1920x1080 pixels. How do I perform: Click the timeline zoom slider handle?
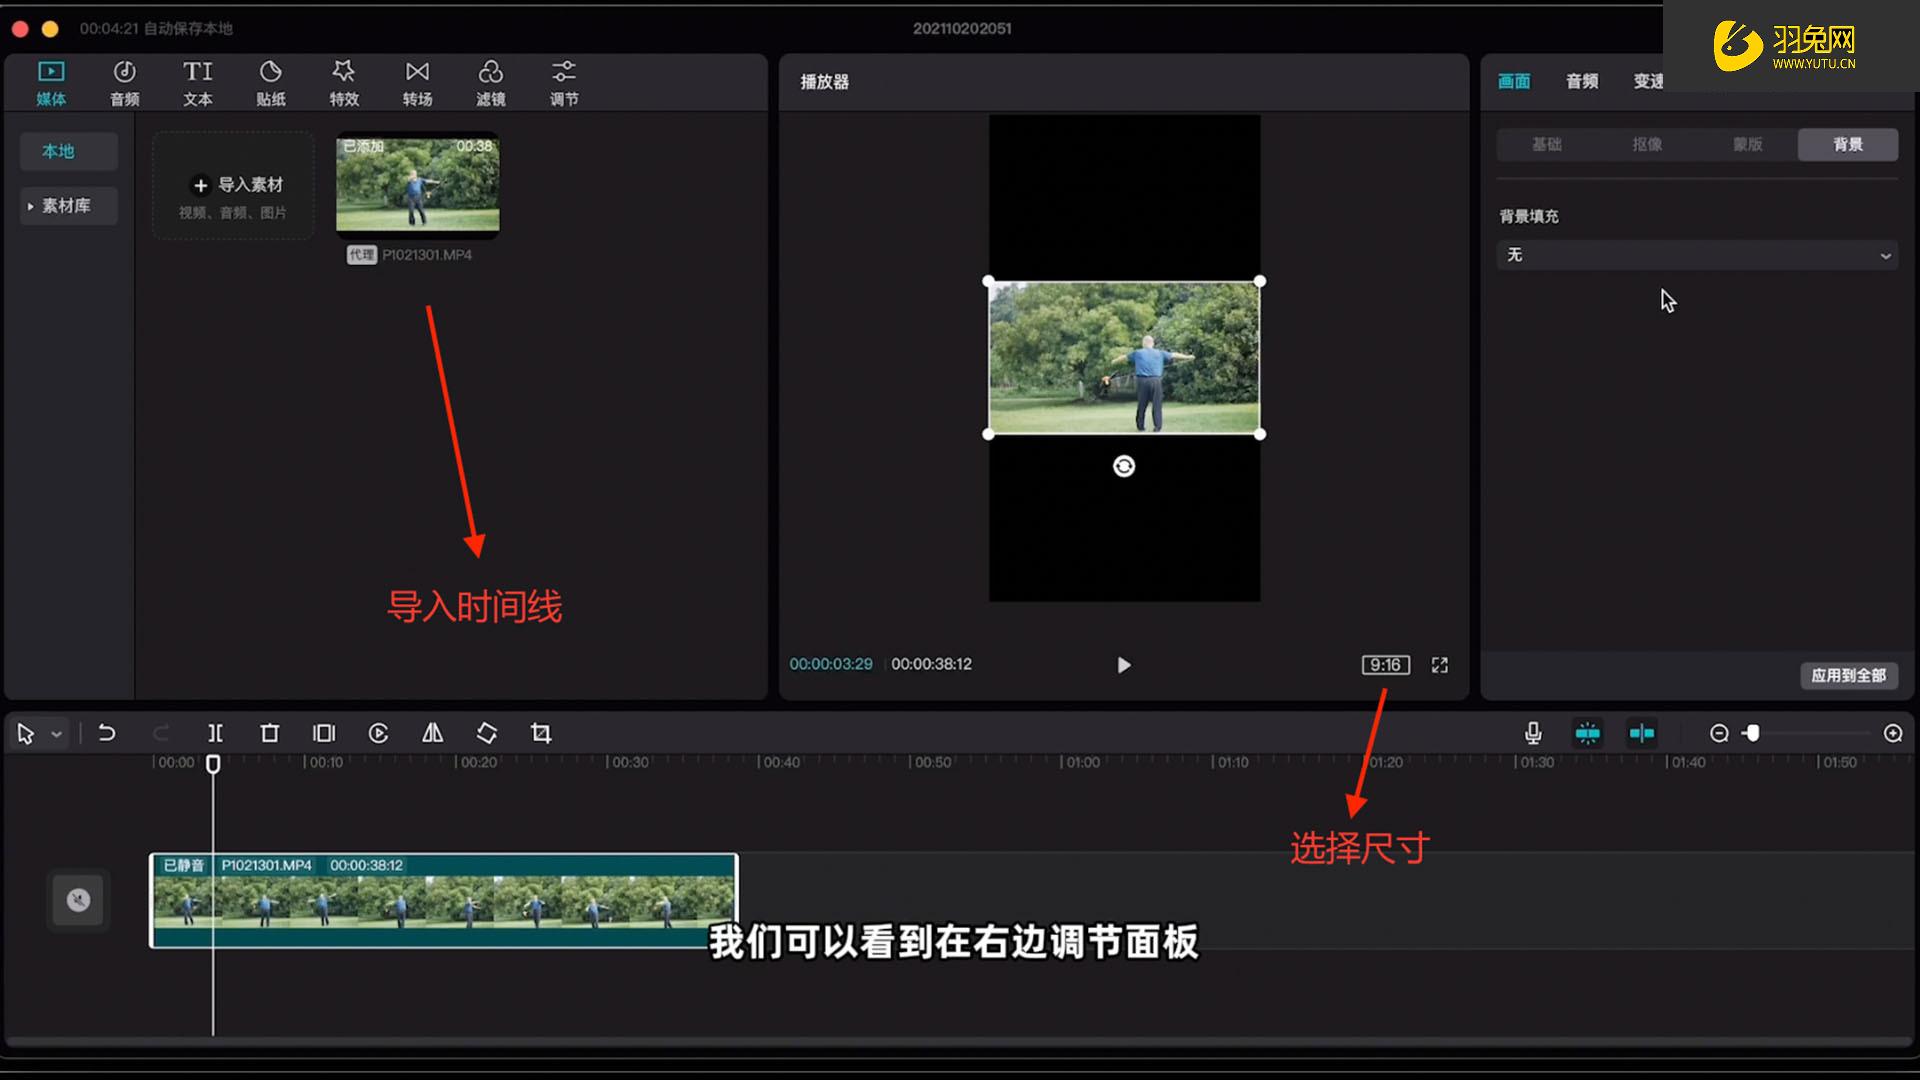click(x=1752, y=734)
